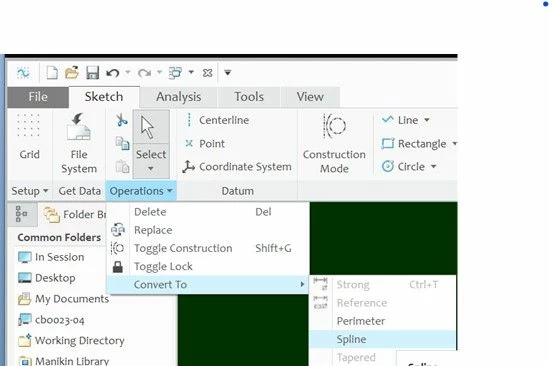Expand the Setup group dropdown
549x366 pixels.
pyautogui.click(x=30, y=191)
